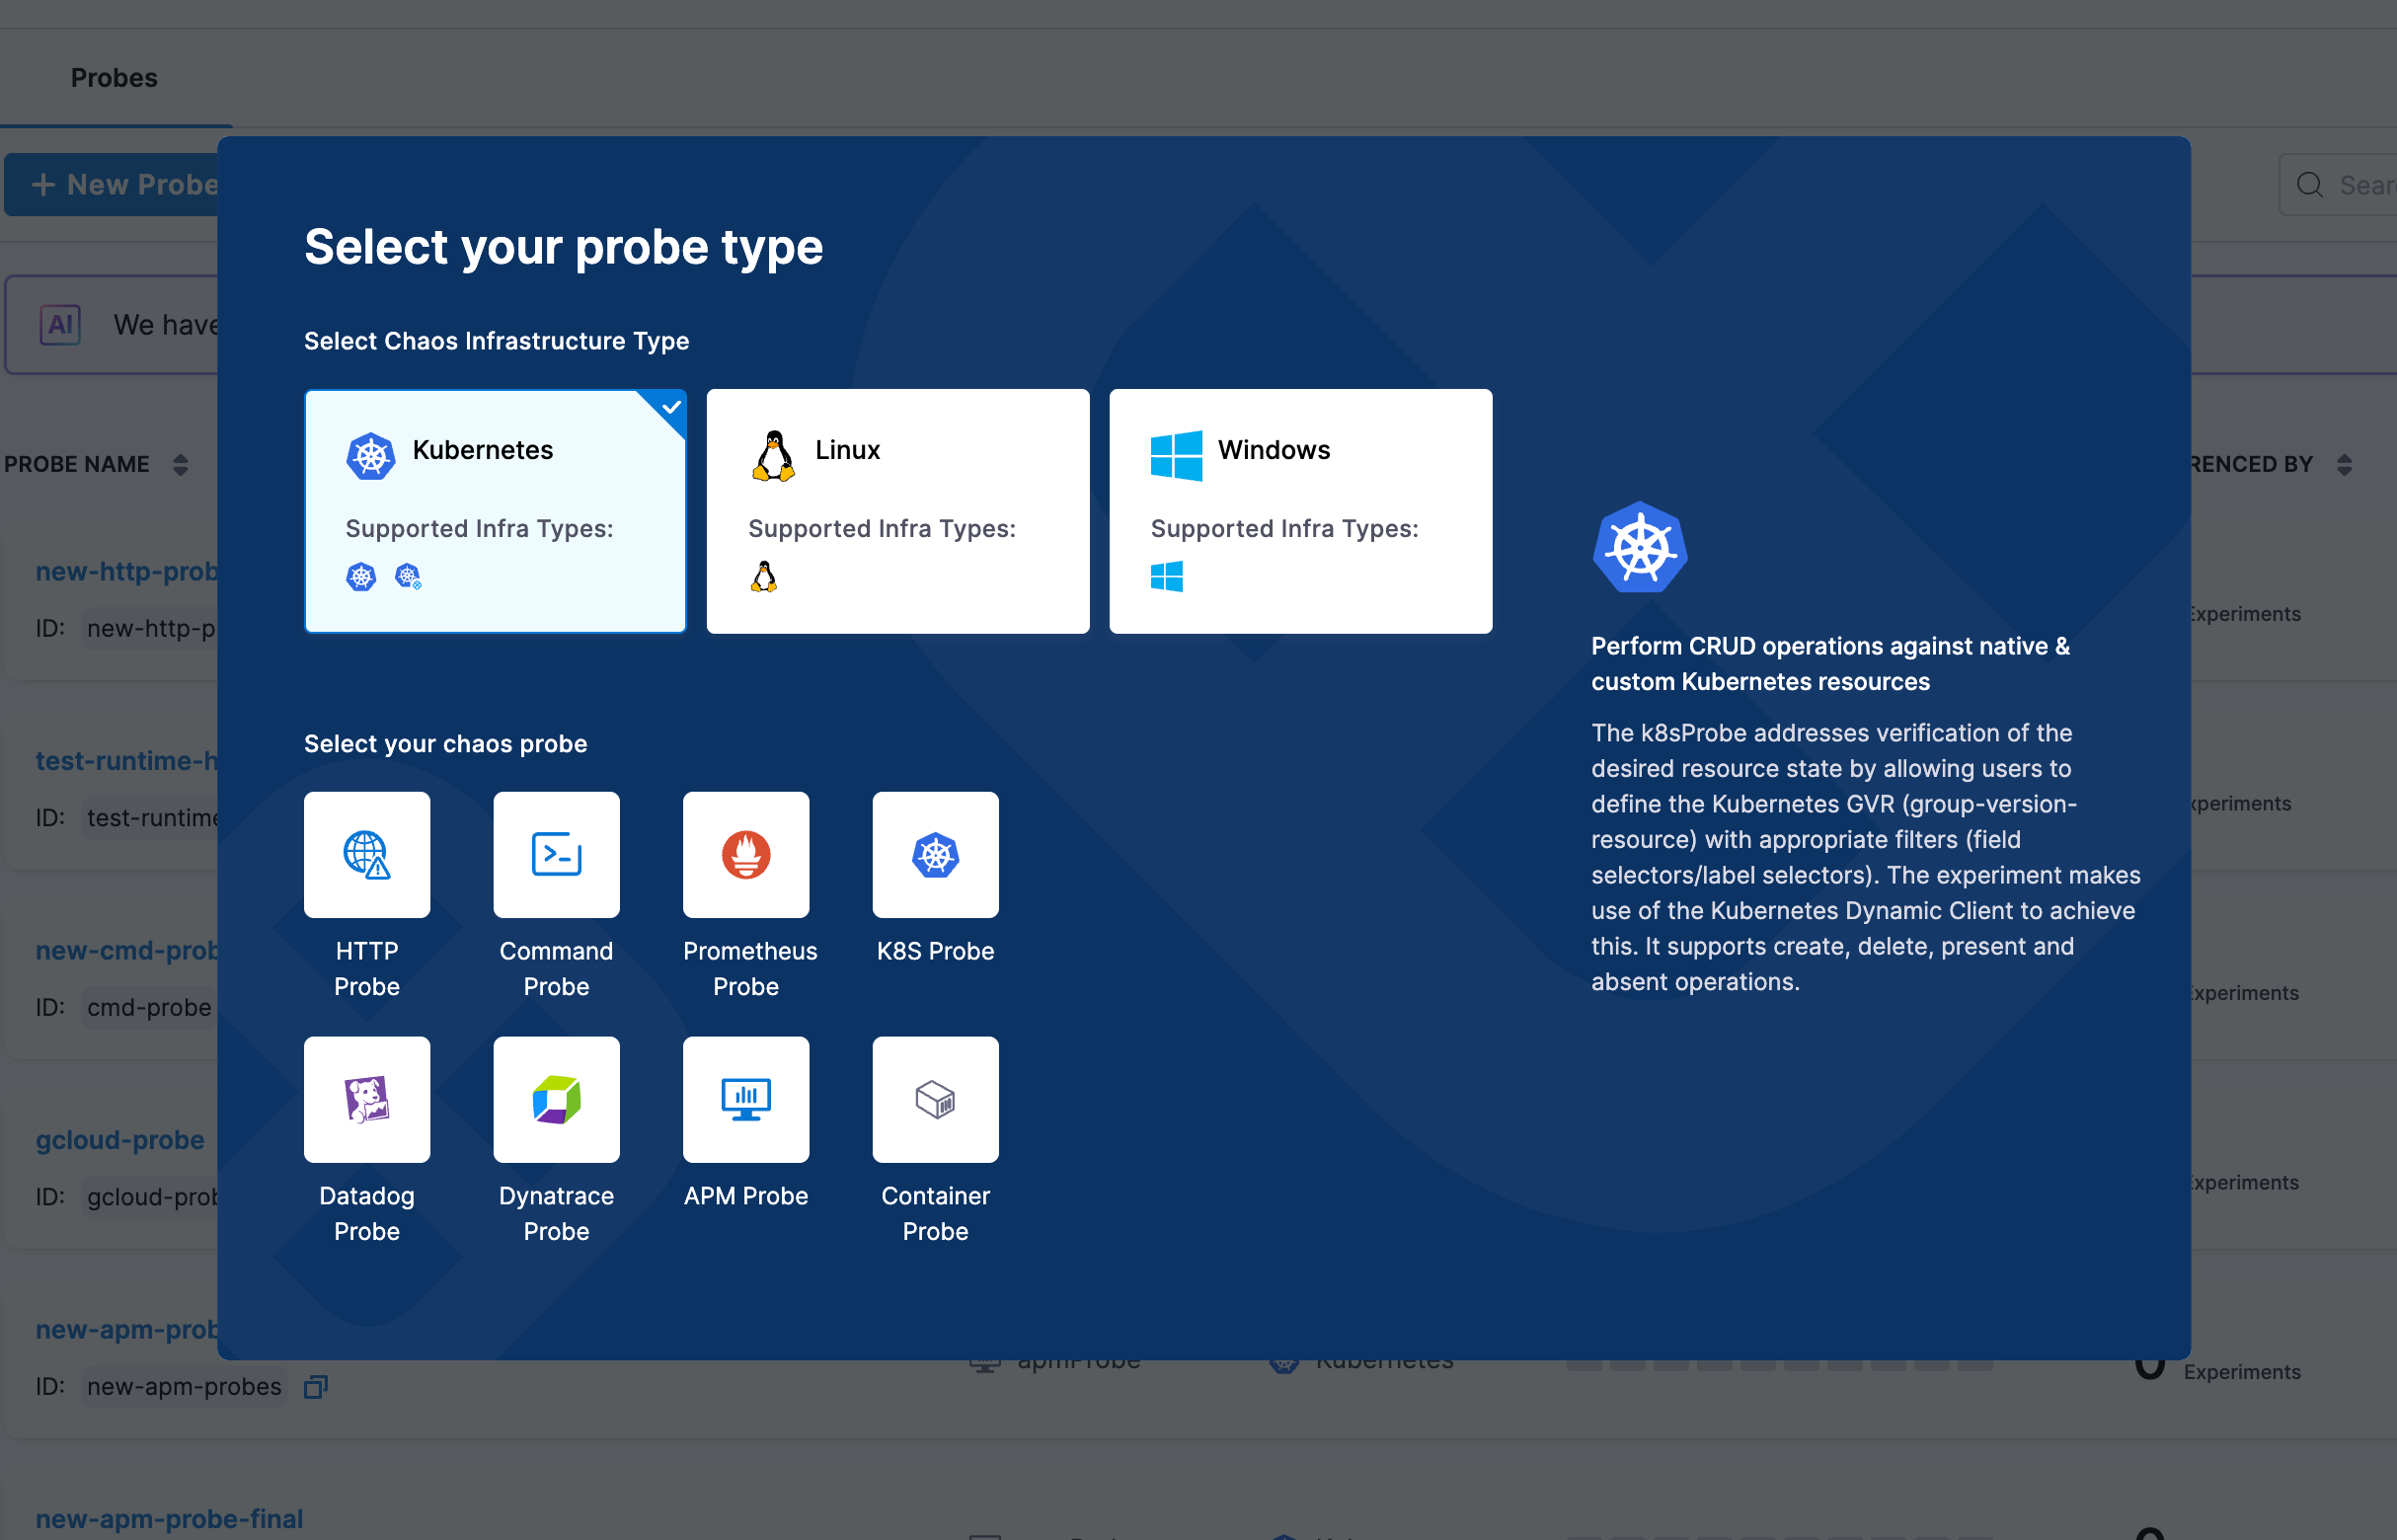2397x1540 pixels.
Task: Copy the new-apm-probes ID
Action: [x=316, y=1387]
